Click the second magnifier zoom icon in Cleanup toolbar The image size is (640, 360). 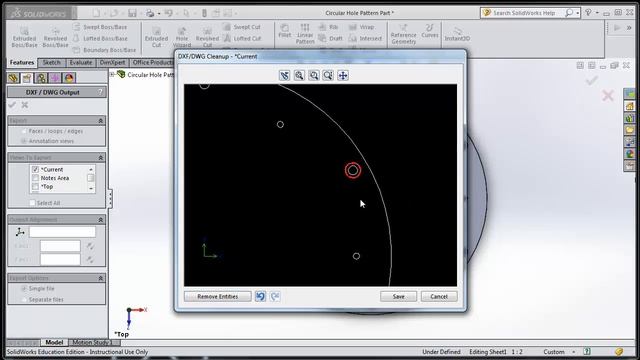[314, 76]
